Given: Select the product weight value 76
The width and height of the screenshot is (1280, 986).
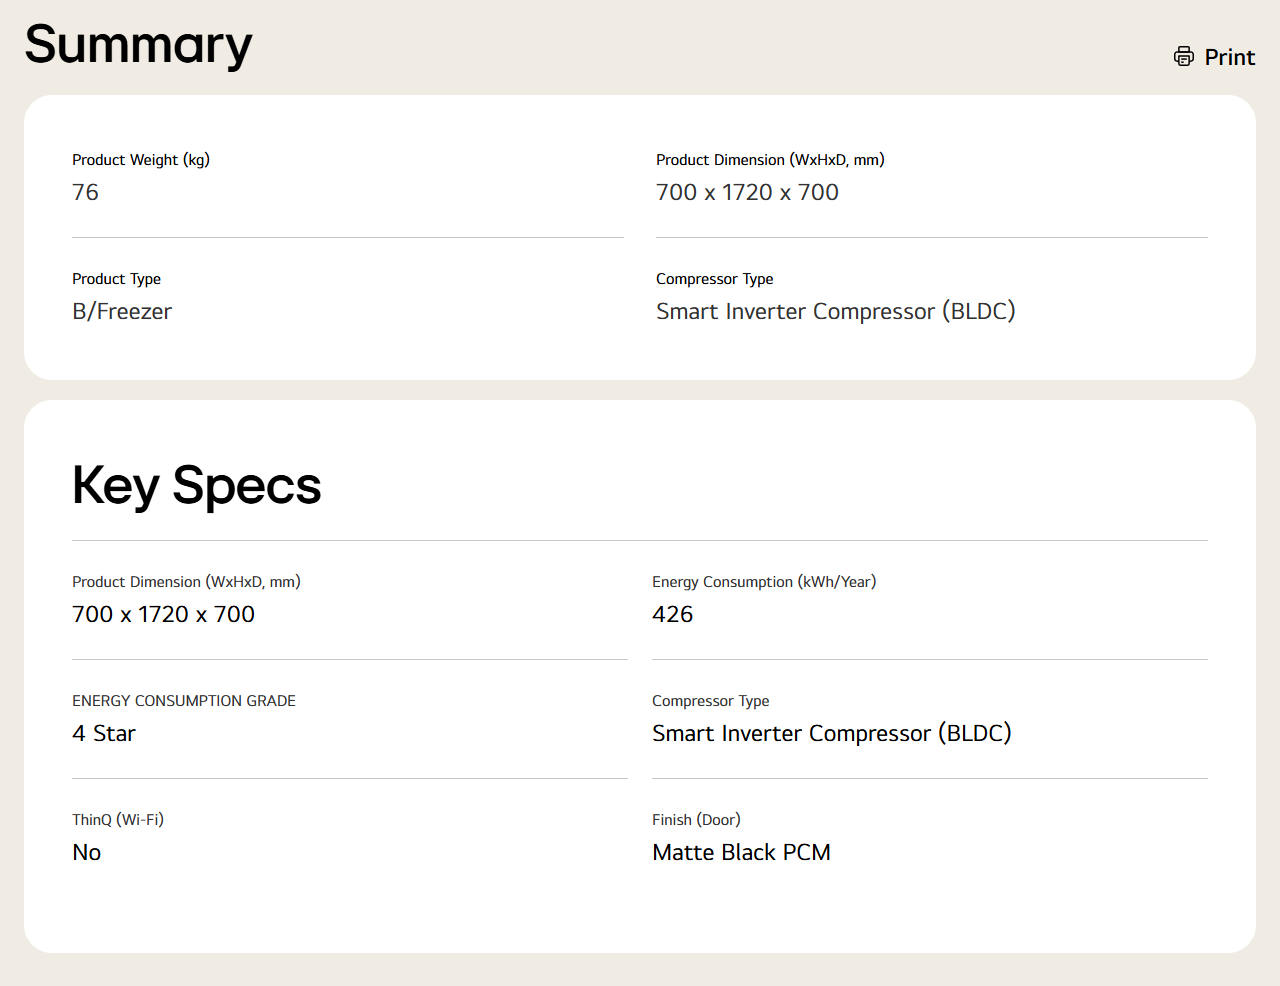Looking at the screenshot, I should pos(86,193).
